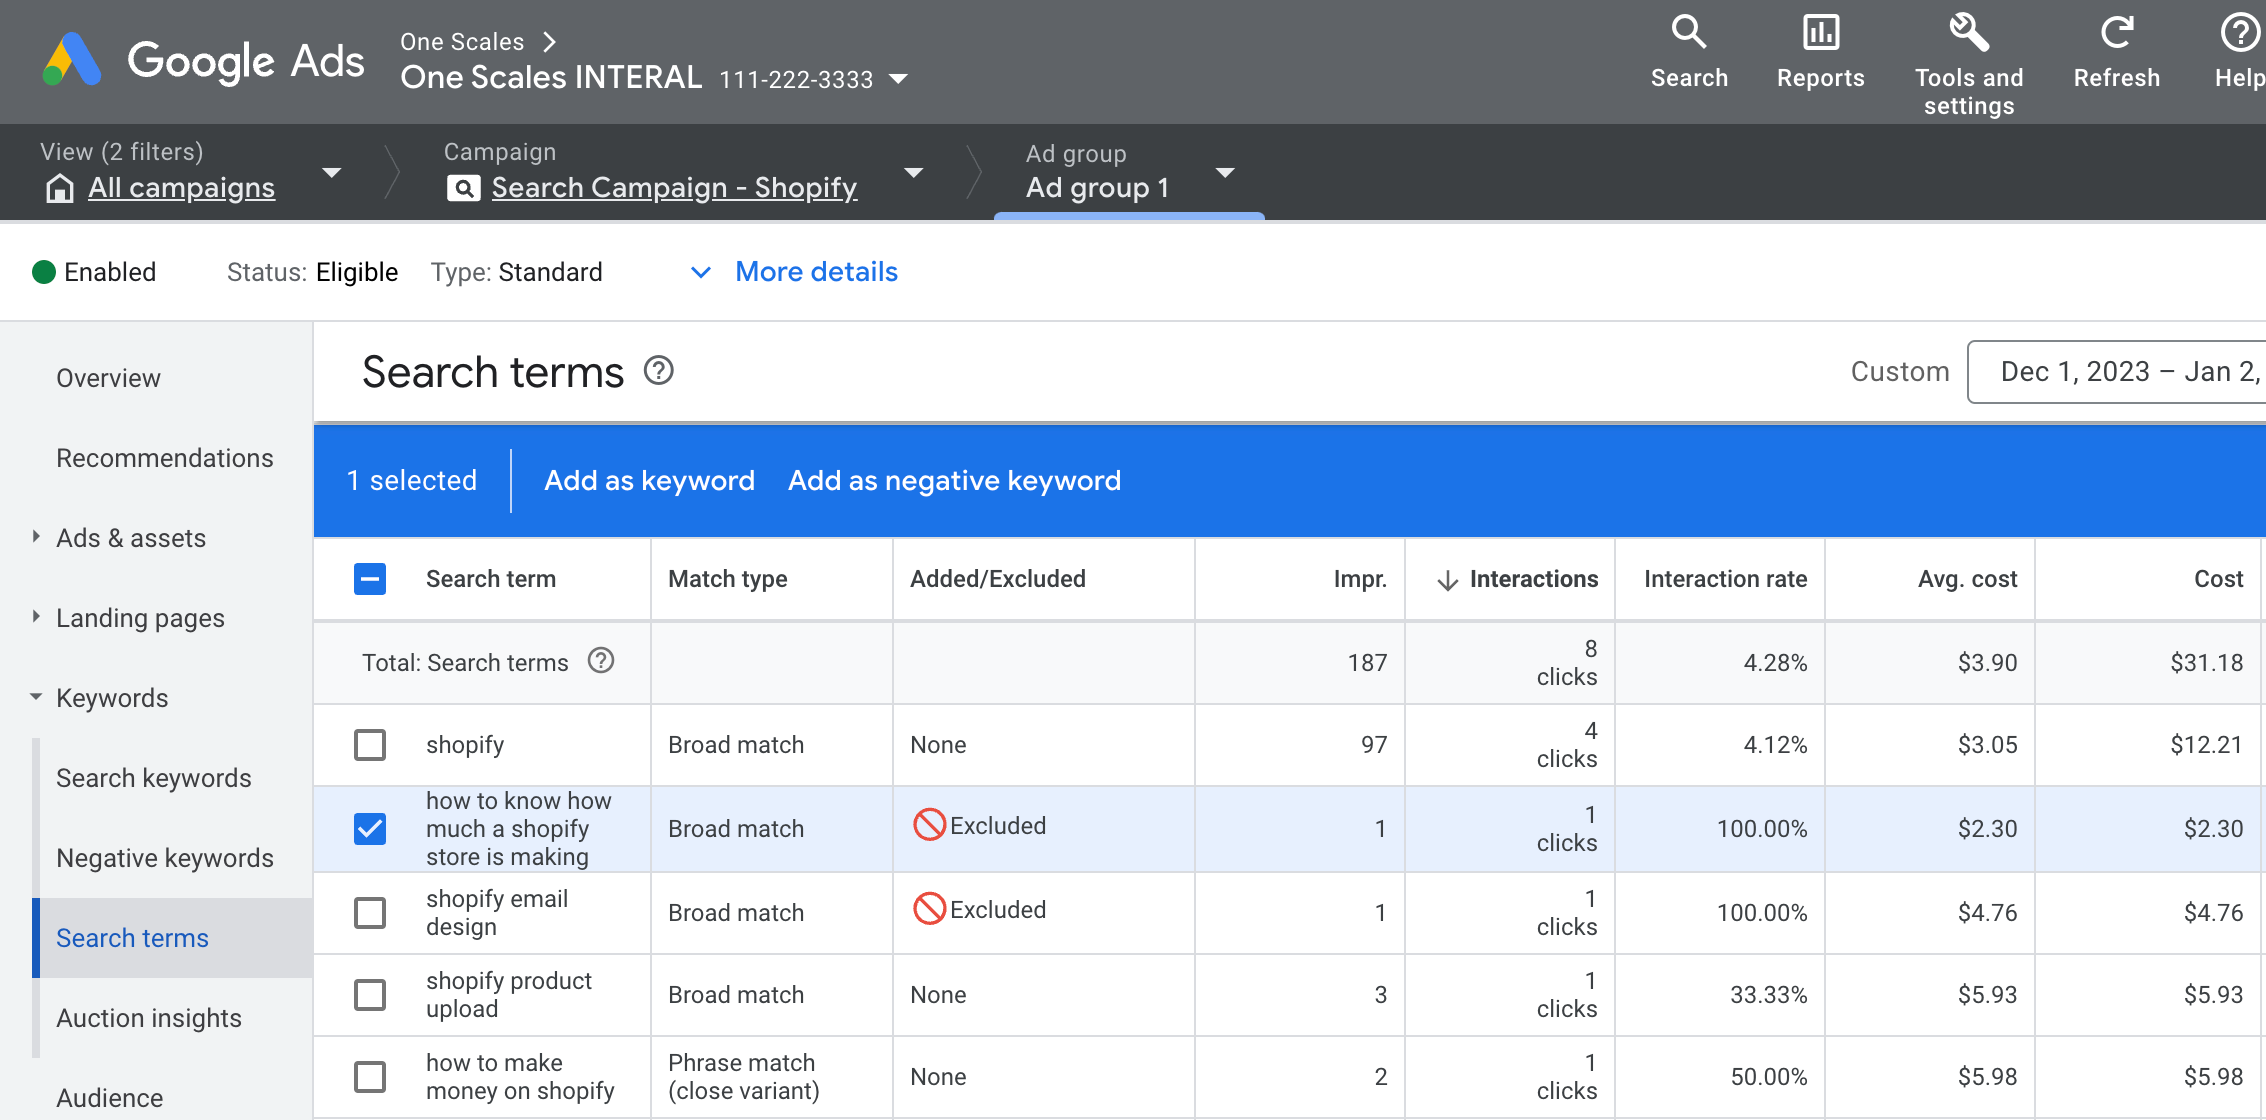Image resolution: width=2266 pixels, height=1120 pixels.
Task: Click help icon beside Total: Search terms
Action: pyautogui.click(x=601, y=661)
